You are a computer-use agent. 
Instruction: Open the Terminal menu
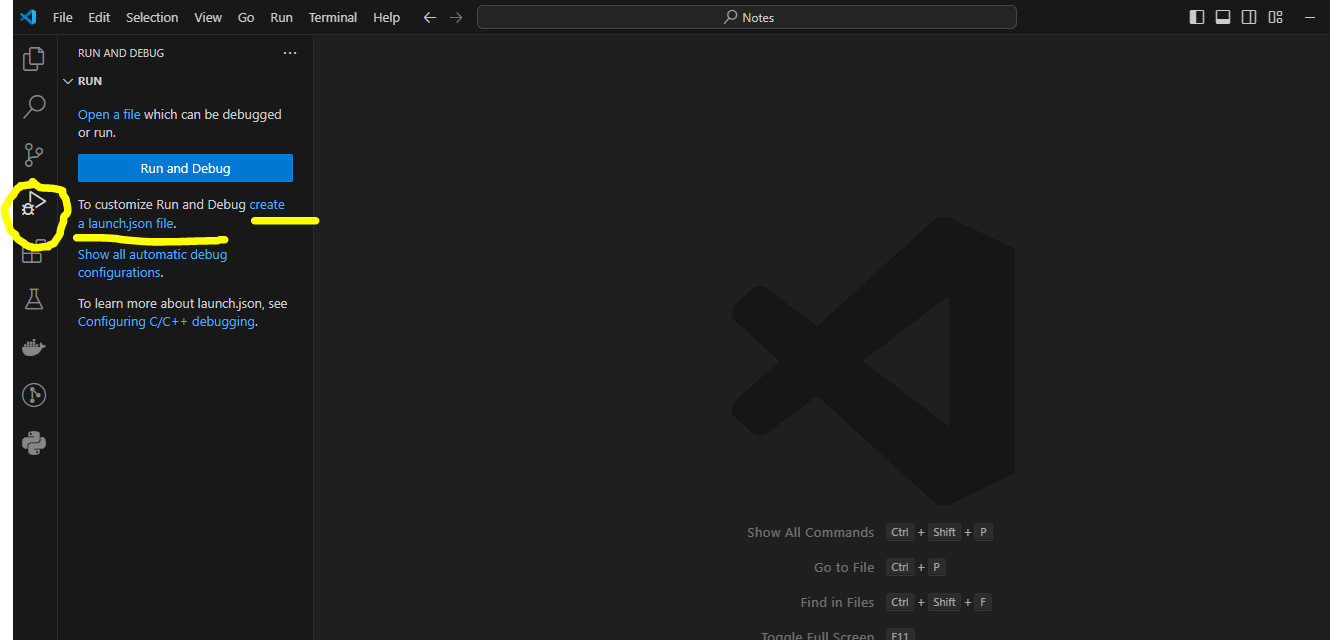coord(334,17)
